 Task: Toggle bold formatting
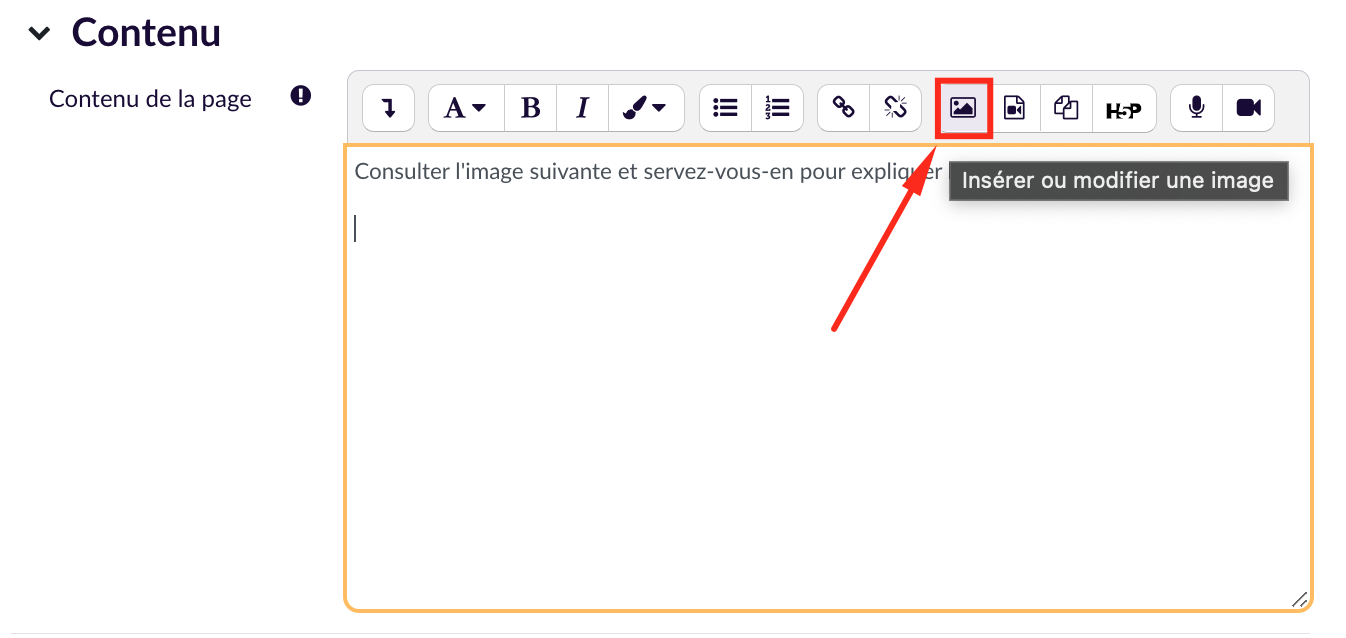531,108
